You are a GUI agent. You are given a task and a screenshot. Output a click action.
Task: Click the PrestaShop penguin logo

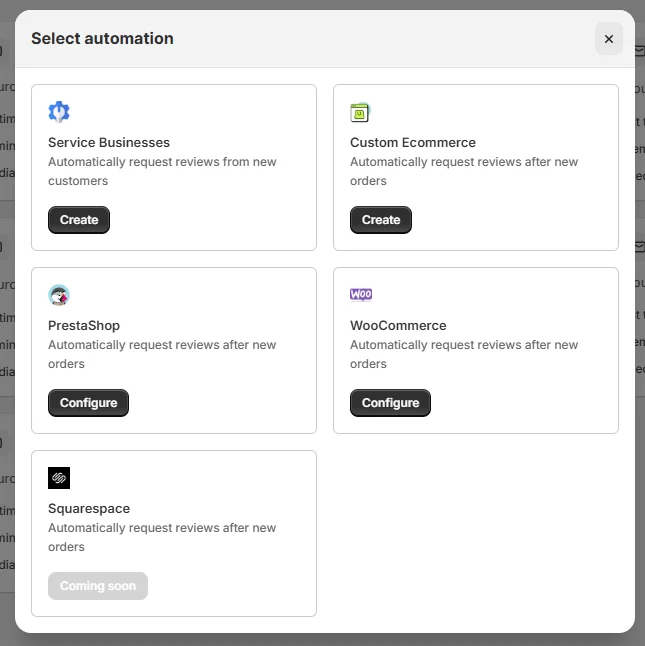(x=59, y=295)
